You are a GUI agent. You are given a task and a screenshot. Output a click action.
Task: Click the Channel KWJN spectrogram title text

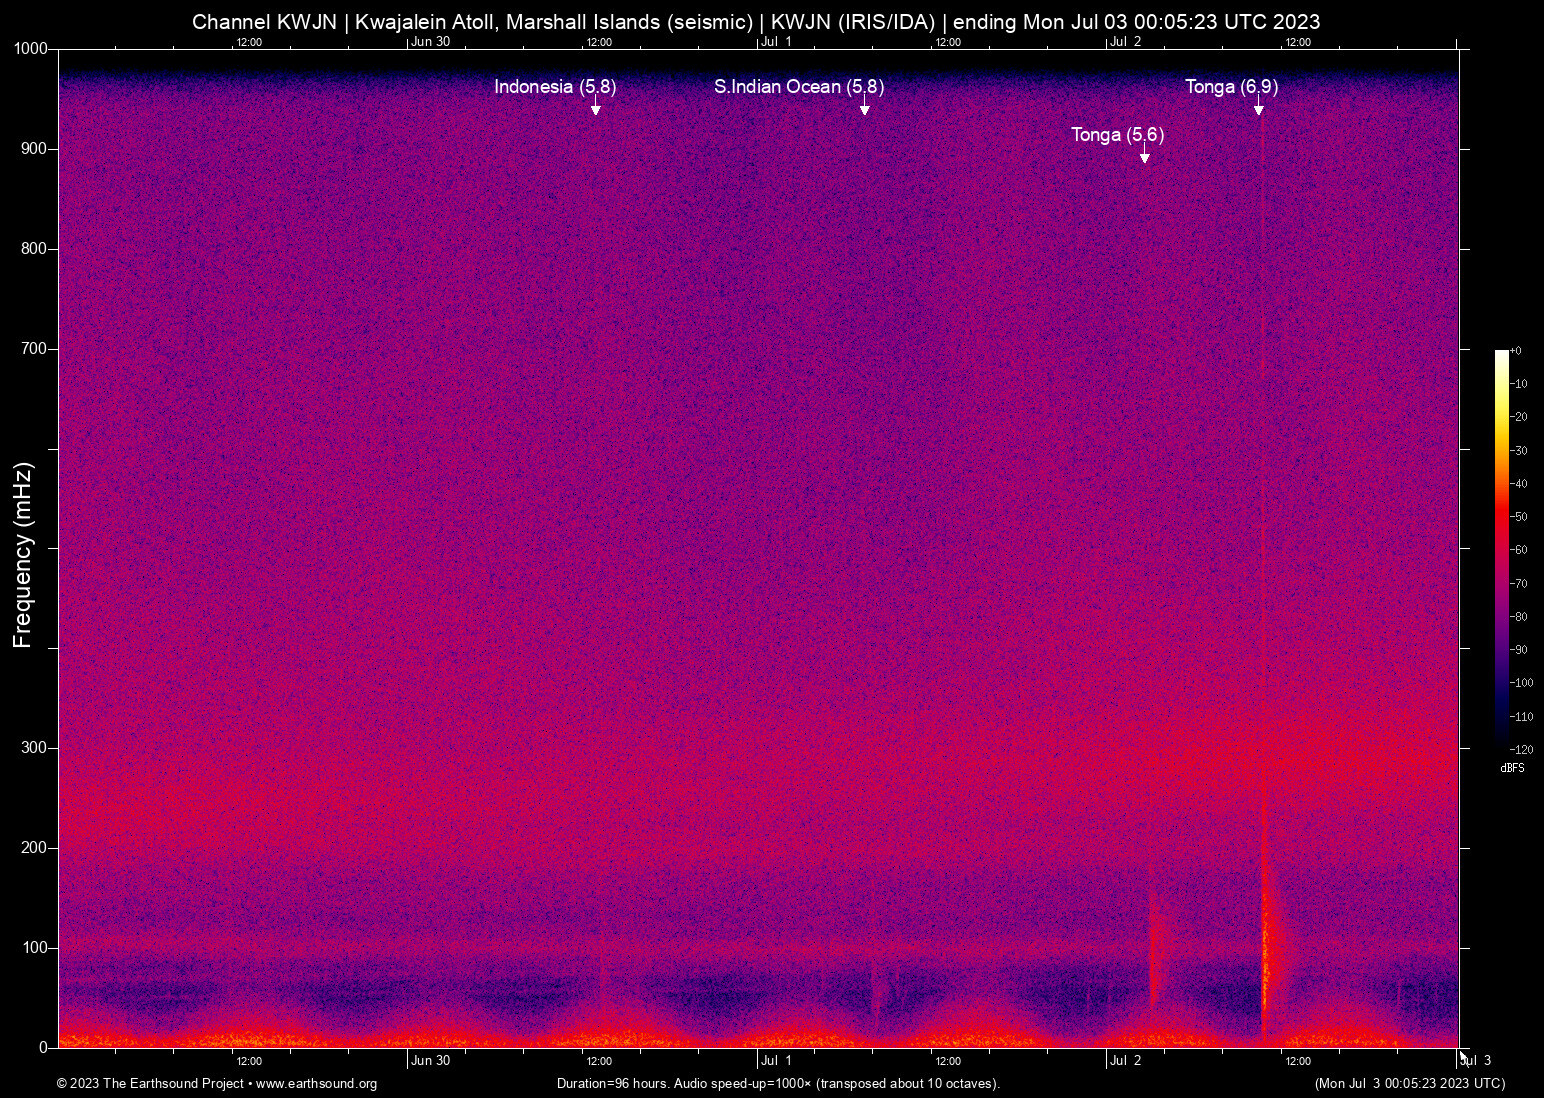pos(756,21)
